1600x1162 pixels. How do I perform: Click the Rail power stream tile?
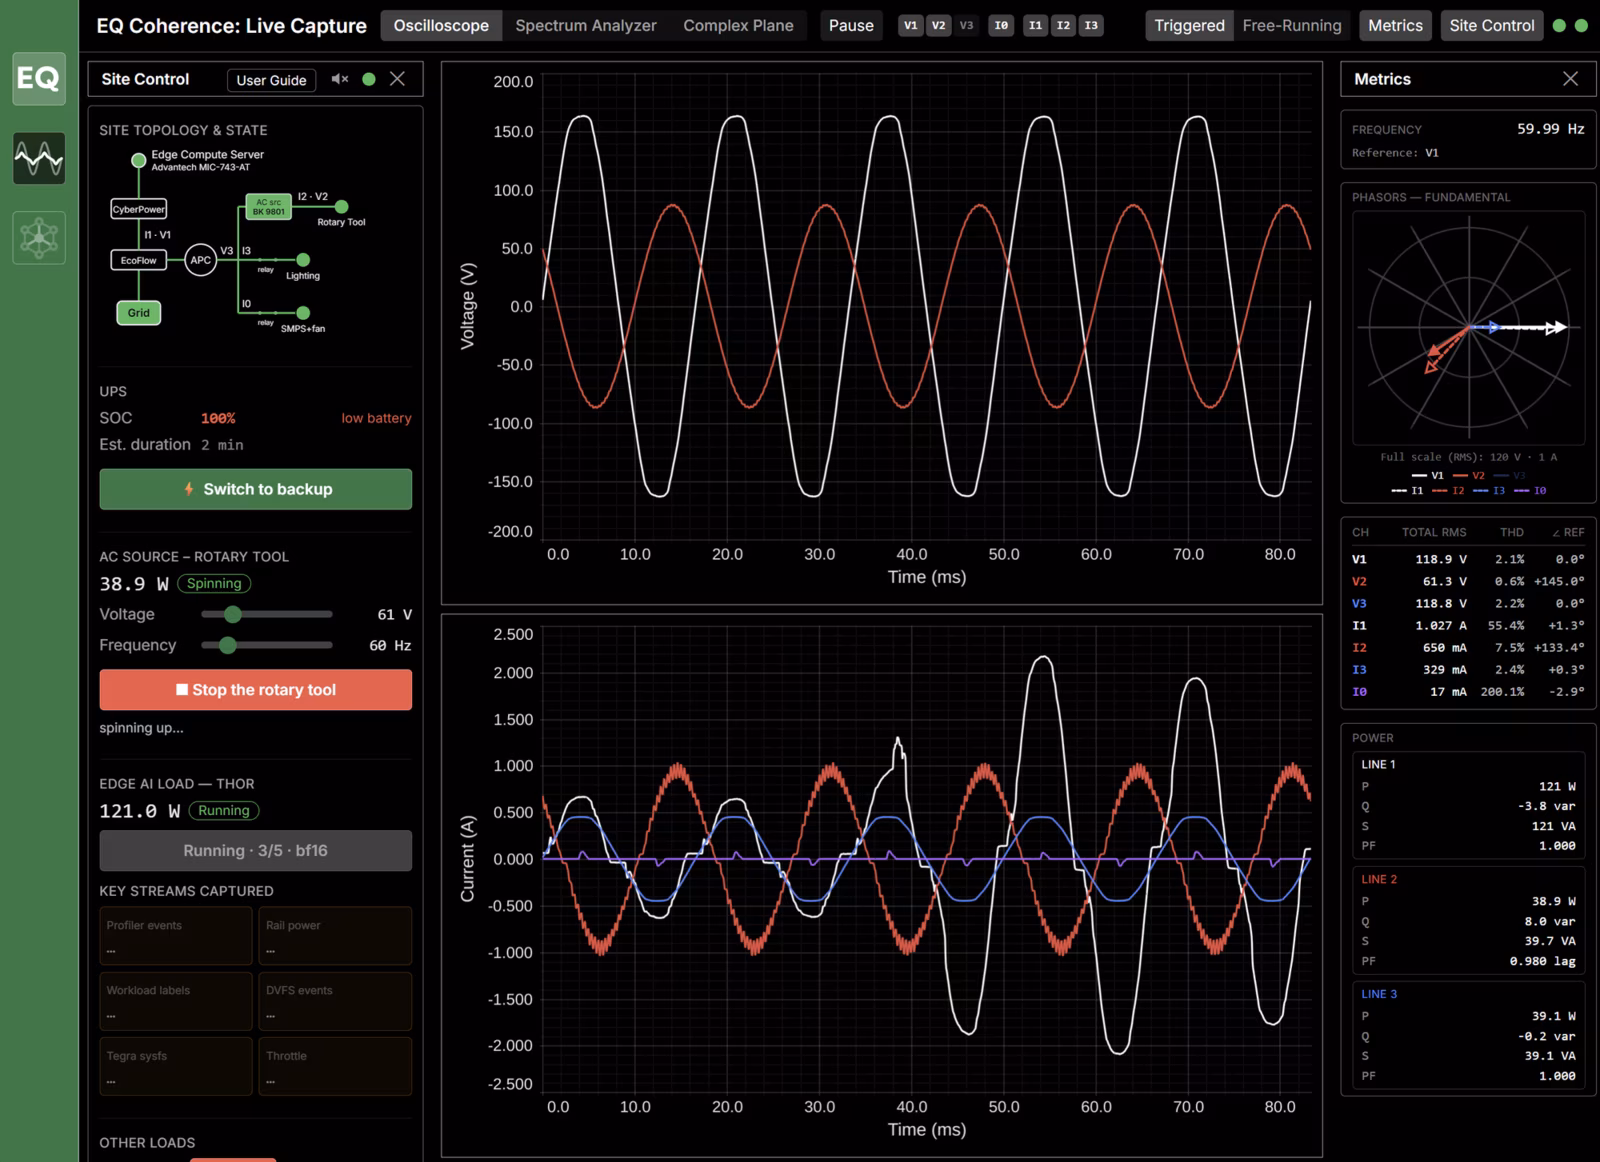(335, 936)
